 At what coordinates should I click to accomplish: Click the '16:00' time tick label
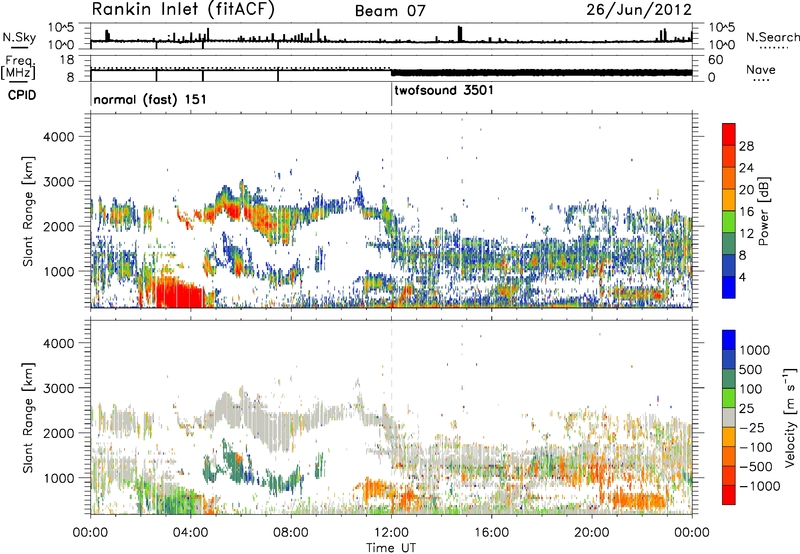[x=491, y=533]
